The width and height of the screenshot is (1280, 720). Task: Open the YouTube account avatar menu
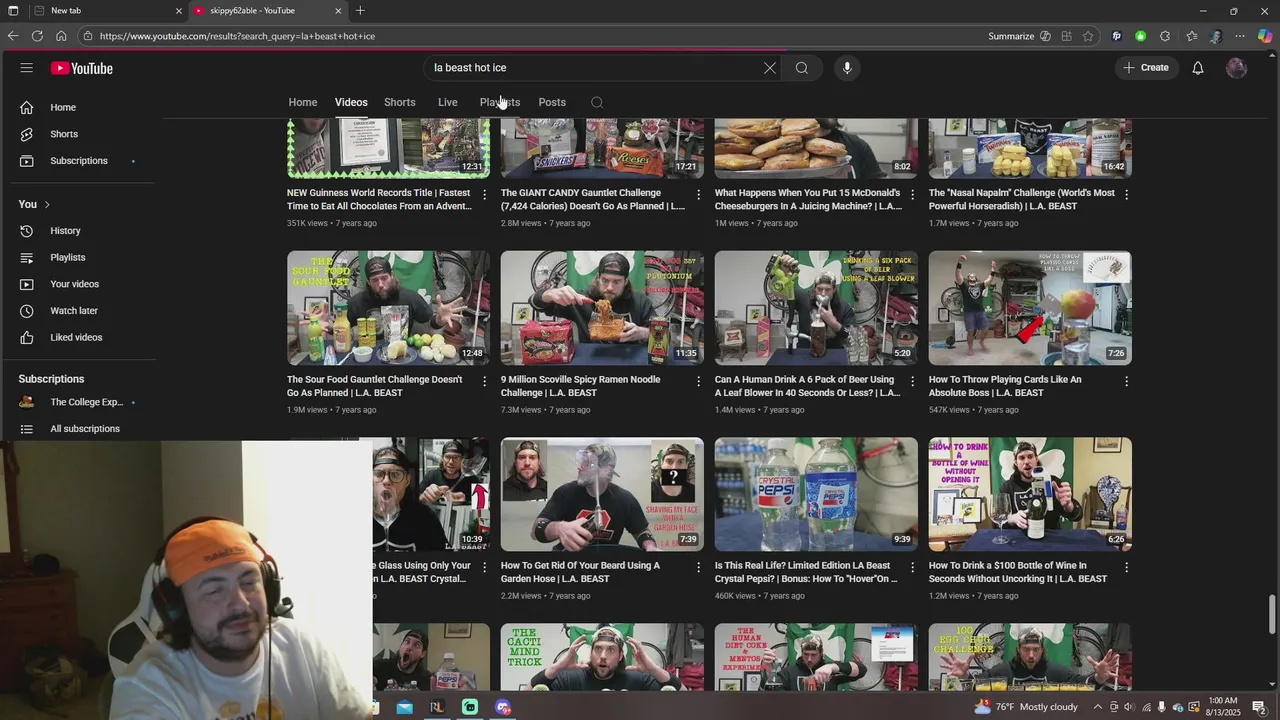[1237, 68]
